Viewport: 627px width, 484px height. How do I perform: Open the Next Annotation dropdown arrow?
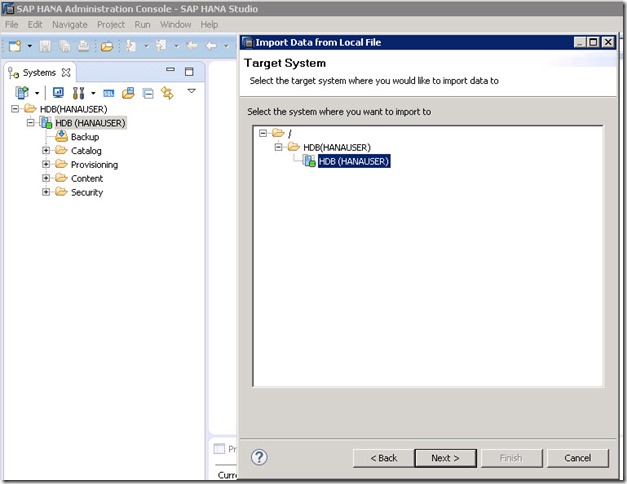(x=146, y=46)
